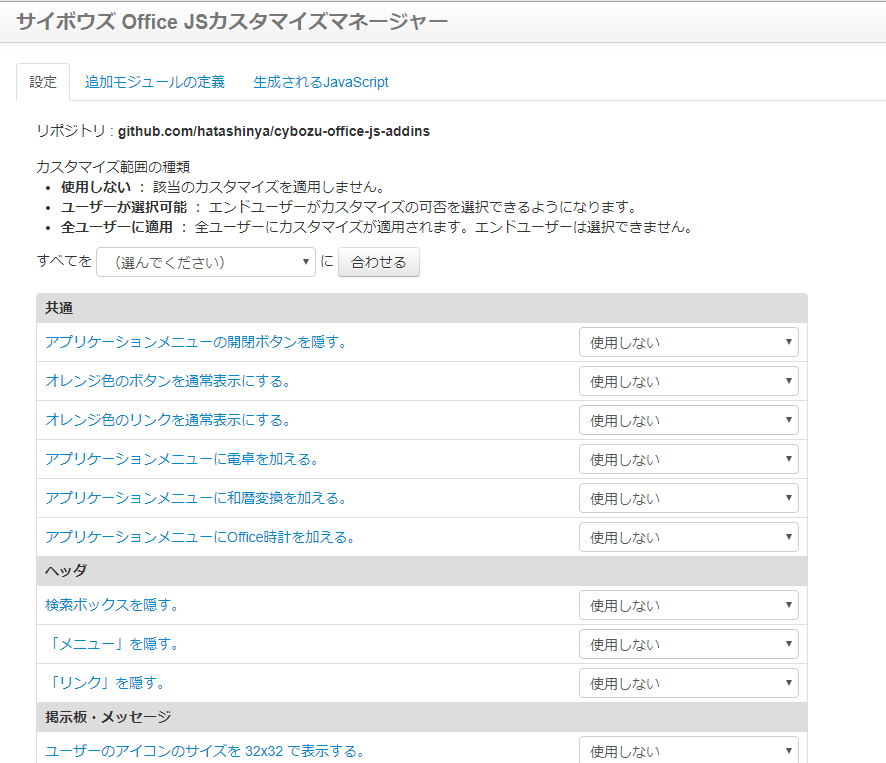Viewport: 886px width, 763px height.
Task: Open dropdown for ユーザーのアイコンのサイズ 32x32 row
Action: point(688,751)
